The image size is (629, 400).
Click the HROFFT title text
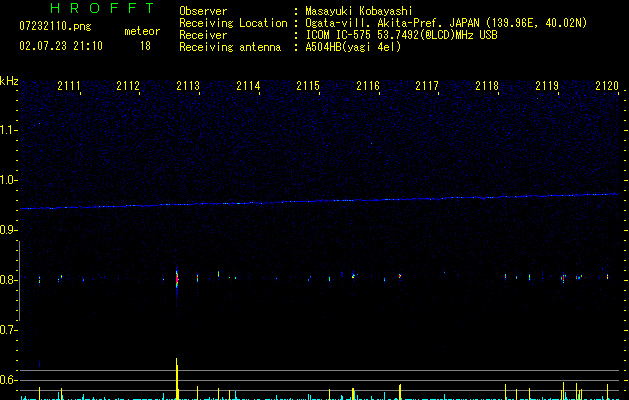[x=103, y=8]
